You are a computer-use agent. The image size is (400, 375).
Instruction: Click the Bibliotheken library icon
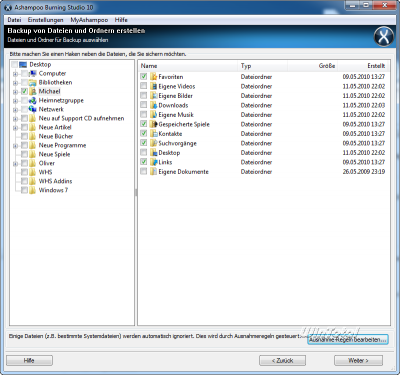pyautogui.click(x=32, y=83)
